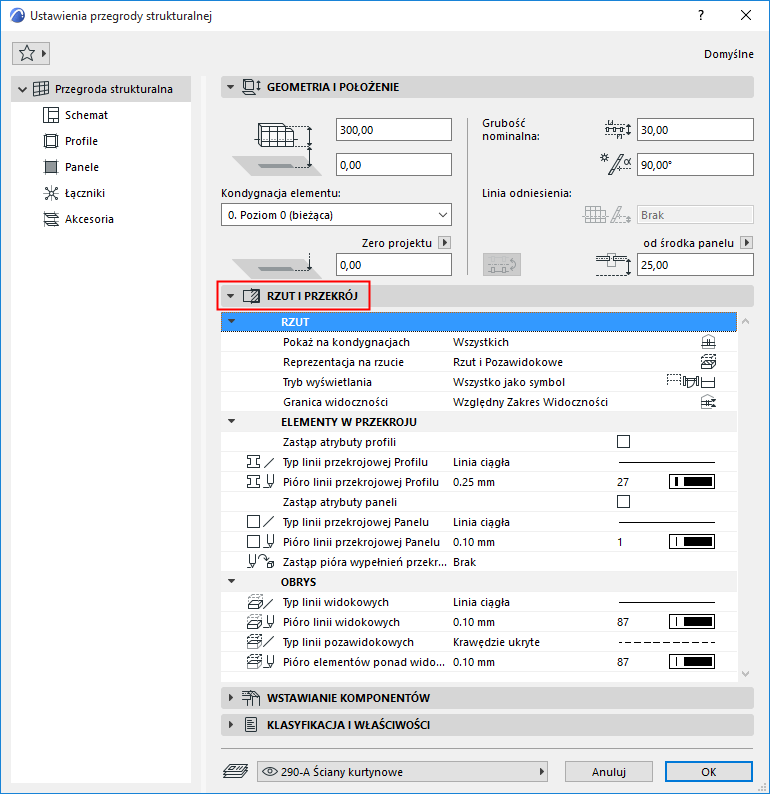Screen dimensions: 770x794
Task: Open help with the question mark
Action: click(701, 15)
